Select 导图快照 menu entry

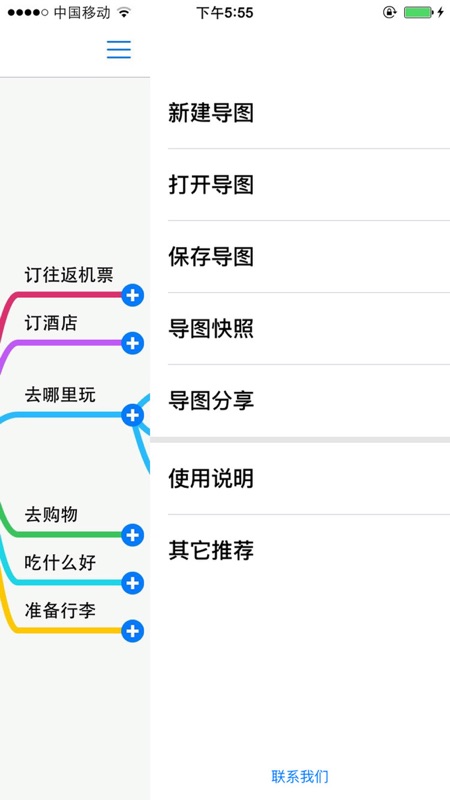click(x=300, y=329)
